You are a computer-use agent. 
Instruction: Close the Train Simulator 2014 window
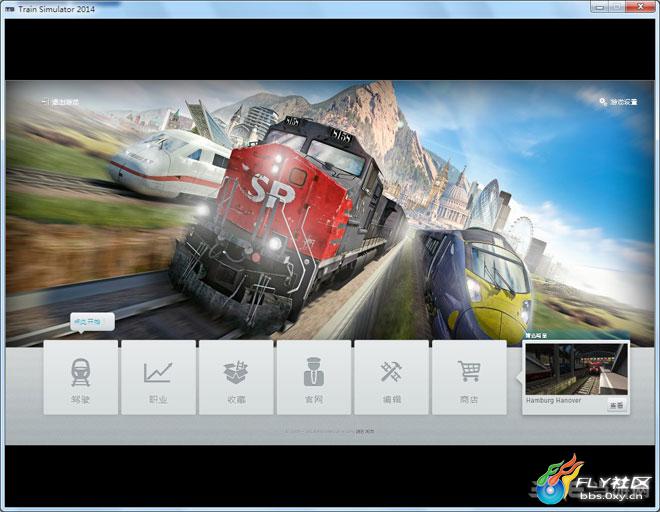[x=641, y=7]
